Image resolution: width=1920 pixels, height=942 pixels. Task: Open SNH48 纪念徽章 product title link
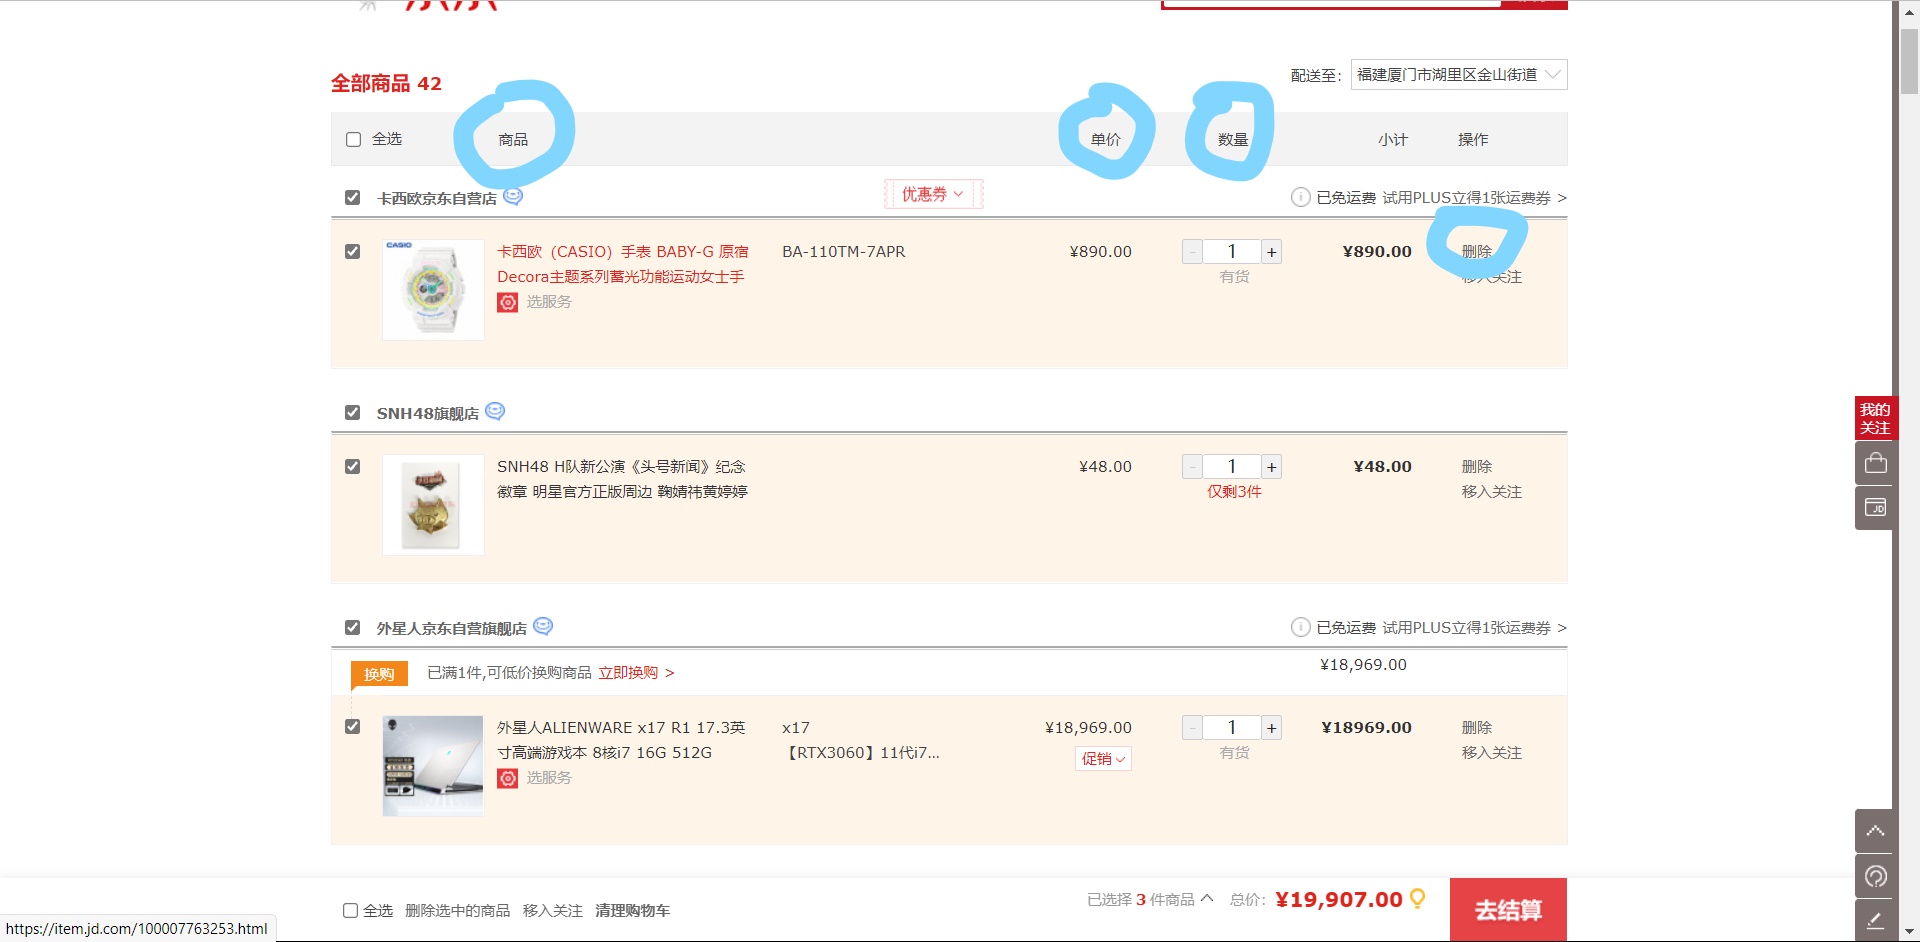coord(622,479)
